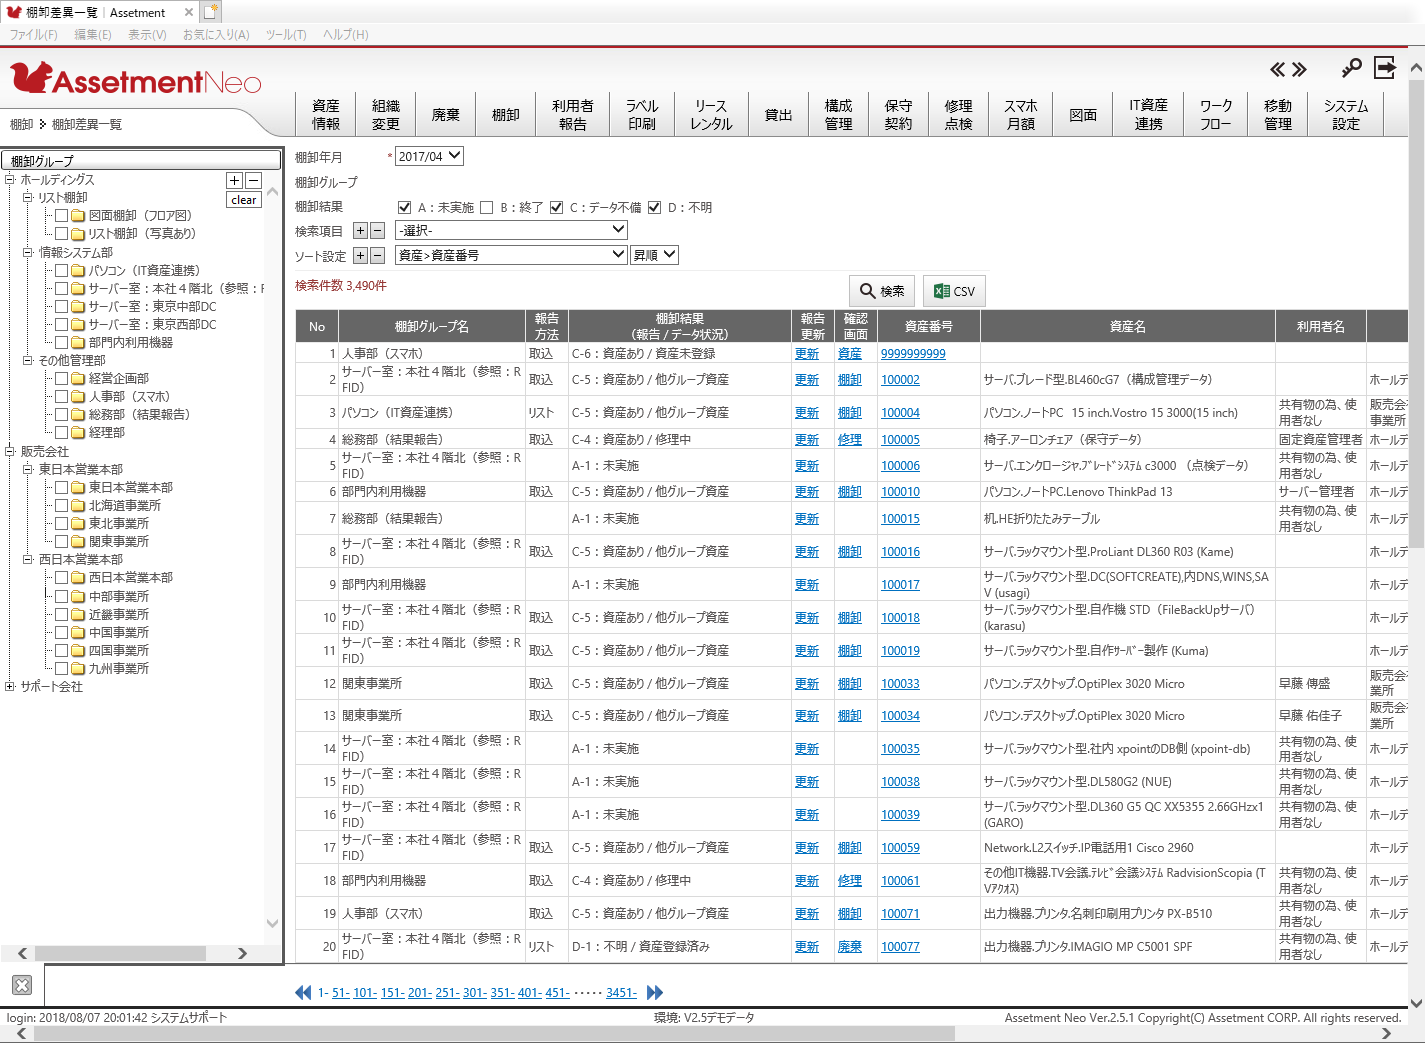Close the bottom-left panel with X icon
Viewport: 1425px width, 1043px height.
(x=22, y=985)
